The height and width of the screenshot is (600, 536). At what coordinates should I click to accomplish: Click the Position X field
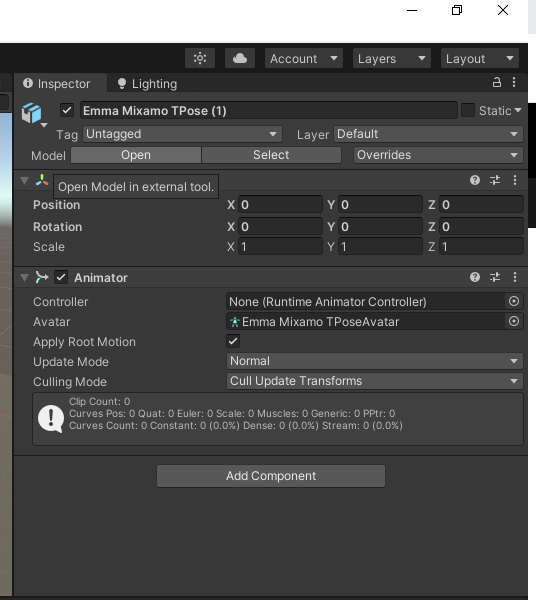(x=280, y=205)
